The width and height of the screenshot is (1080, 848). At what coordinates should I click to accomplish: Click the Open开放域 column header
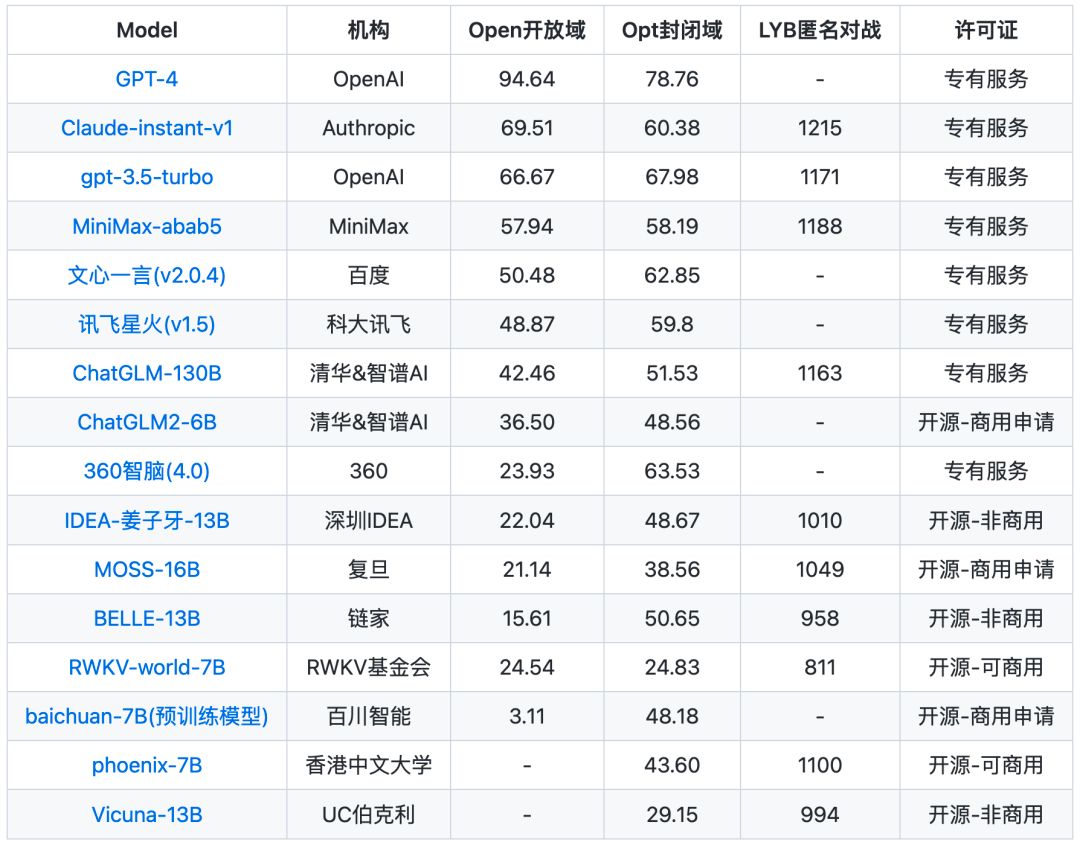coord(527,30)
